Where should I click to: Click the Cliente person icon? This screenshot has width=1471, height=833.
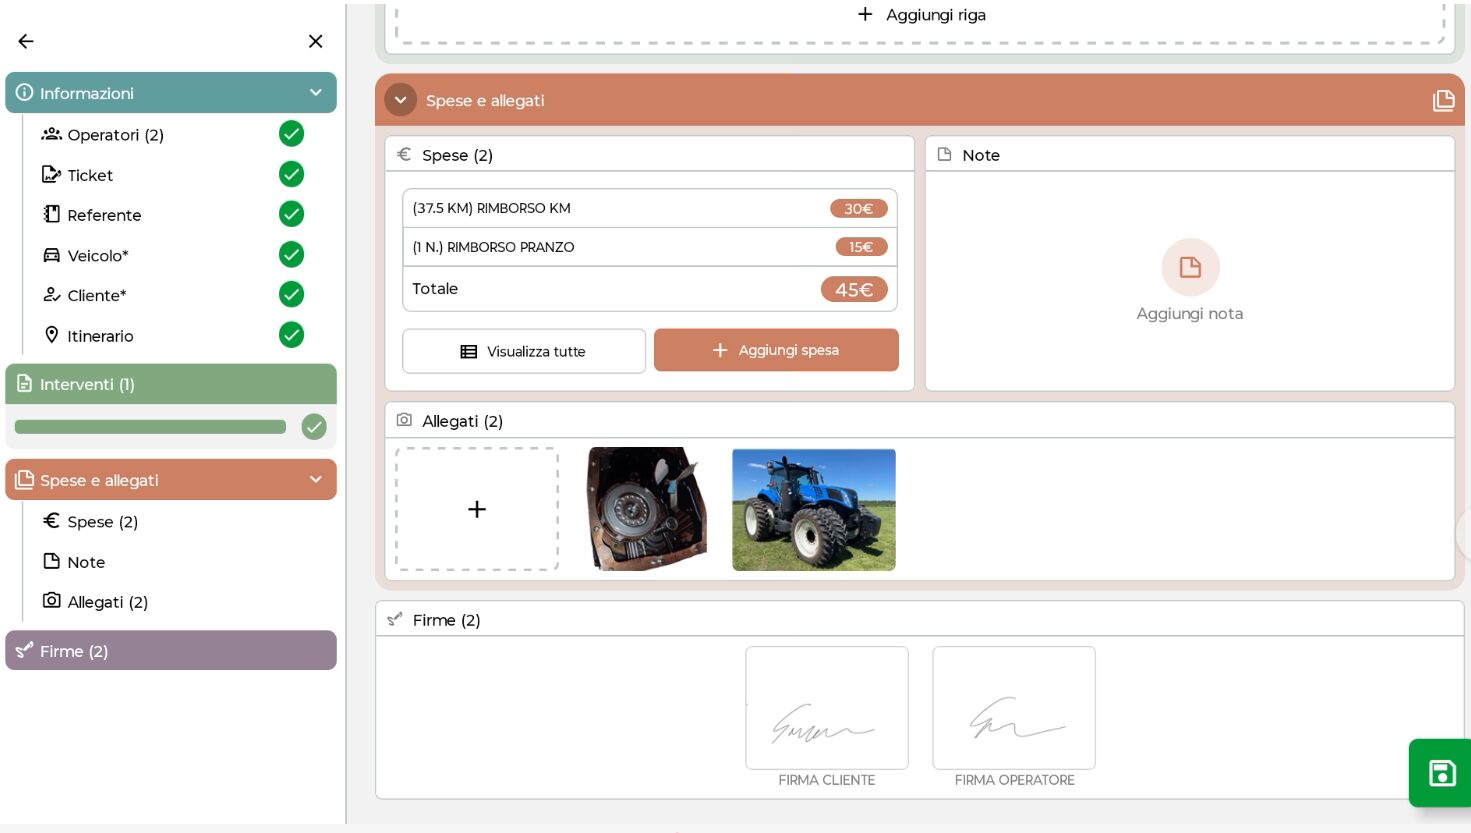(51, 295)
